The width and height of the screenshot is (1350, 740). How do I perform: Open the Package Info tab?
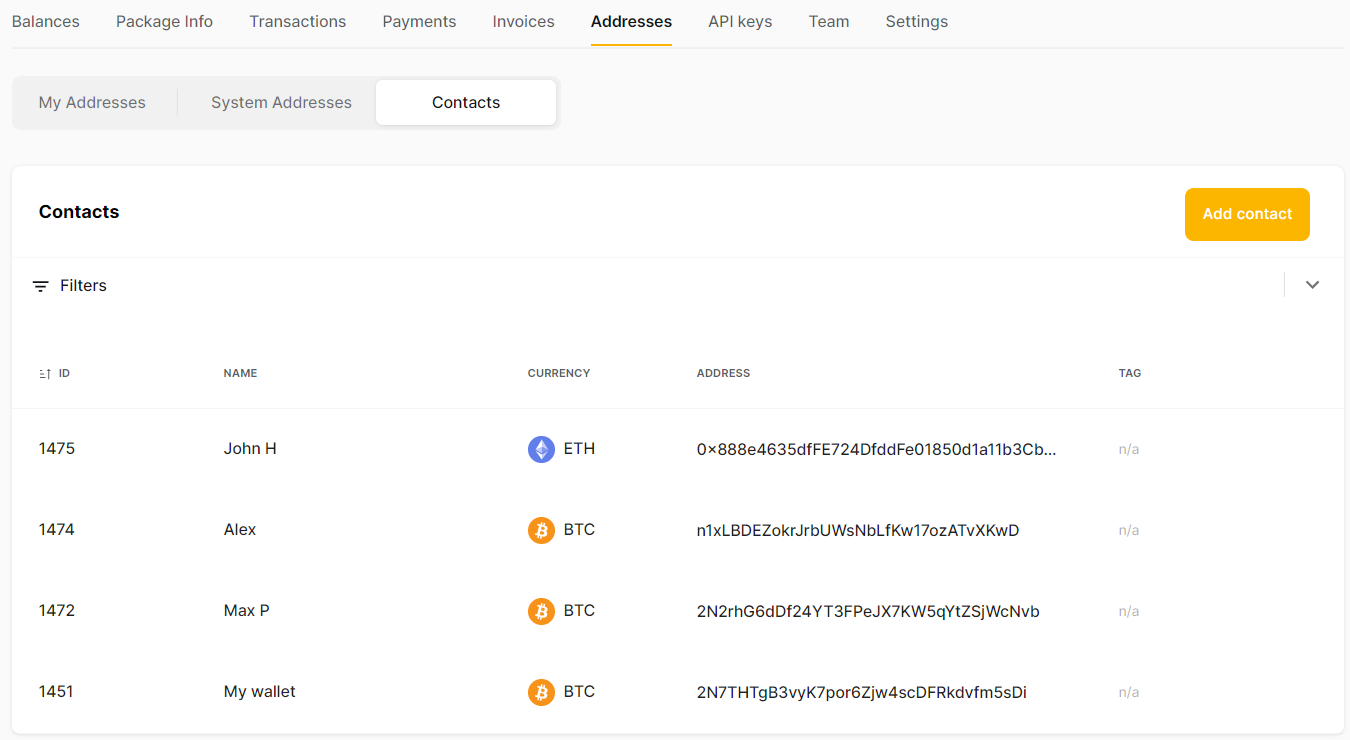[164, 21]
